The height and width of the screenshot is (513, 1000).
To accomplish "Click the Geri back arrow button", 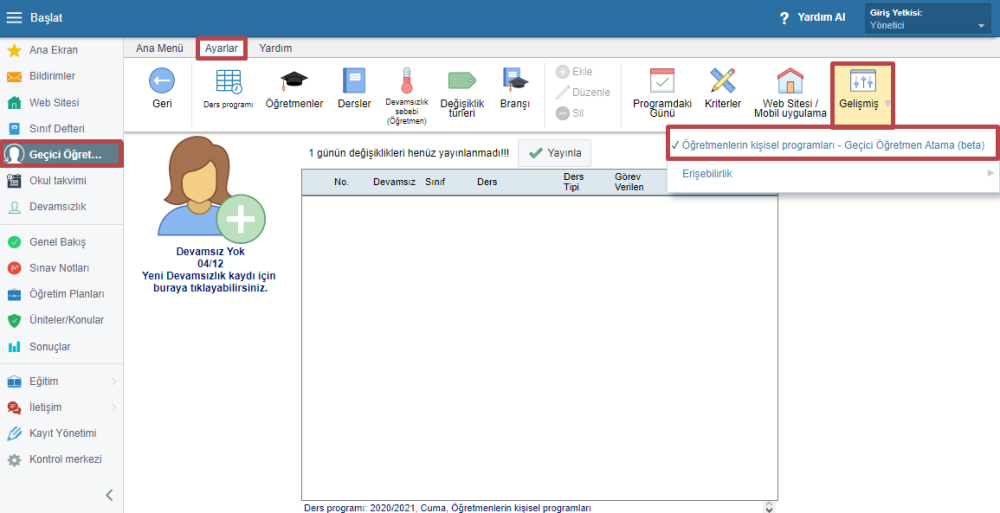I will pyautogui.click(x=162, y=89).
